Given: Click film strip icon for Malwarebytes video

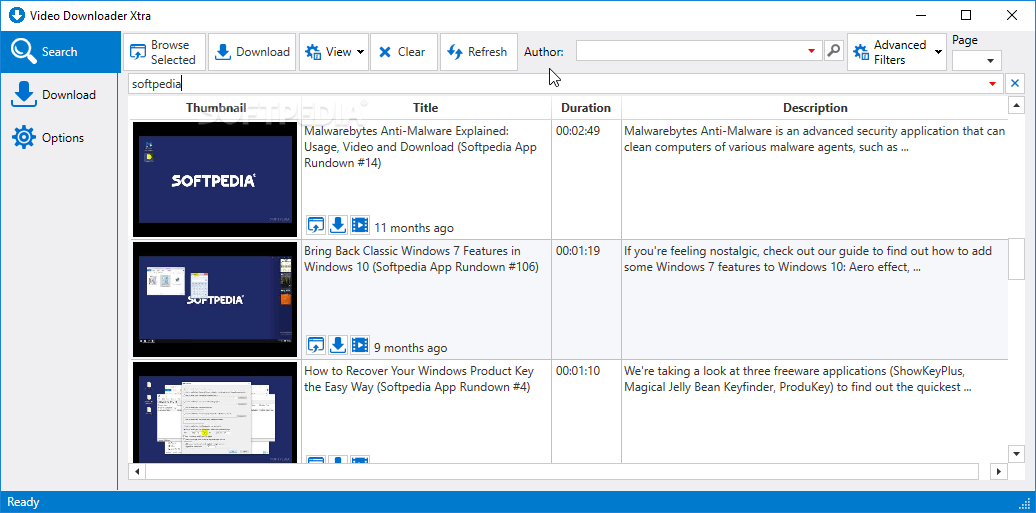Looking at the screenshot, I should tap(359, 225).
